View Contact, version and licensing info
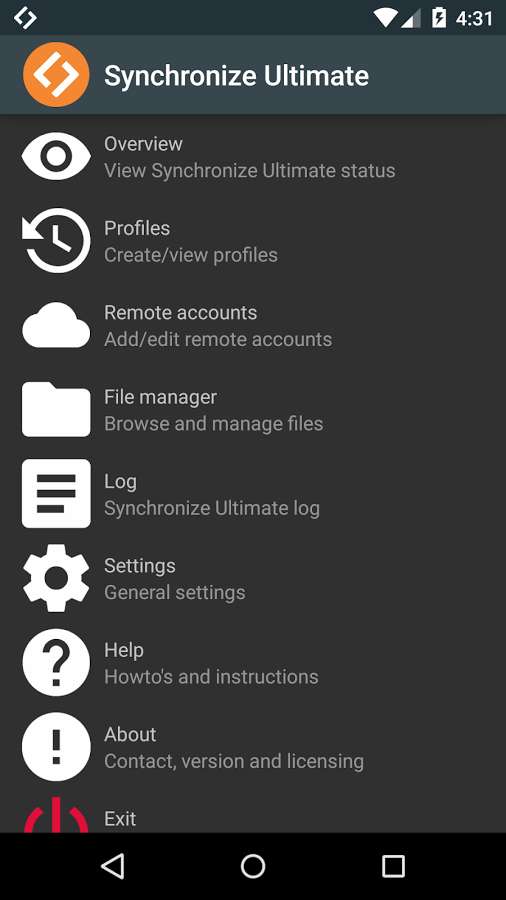The height and width of the screenshot is (900, 506). pos(233,761)
